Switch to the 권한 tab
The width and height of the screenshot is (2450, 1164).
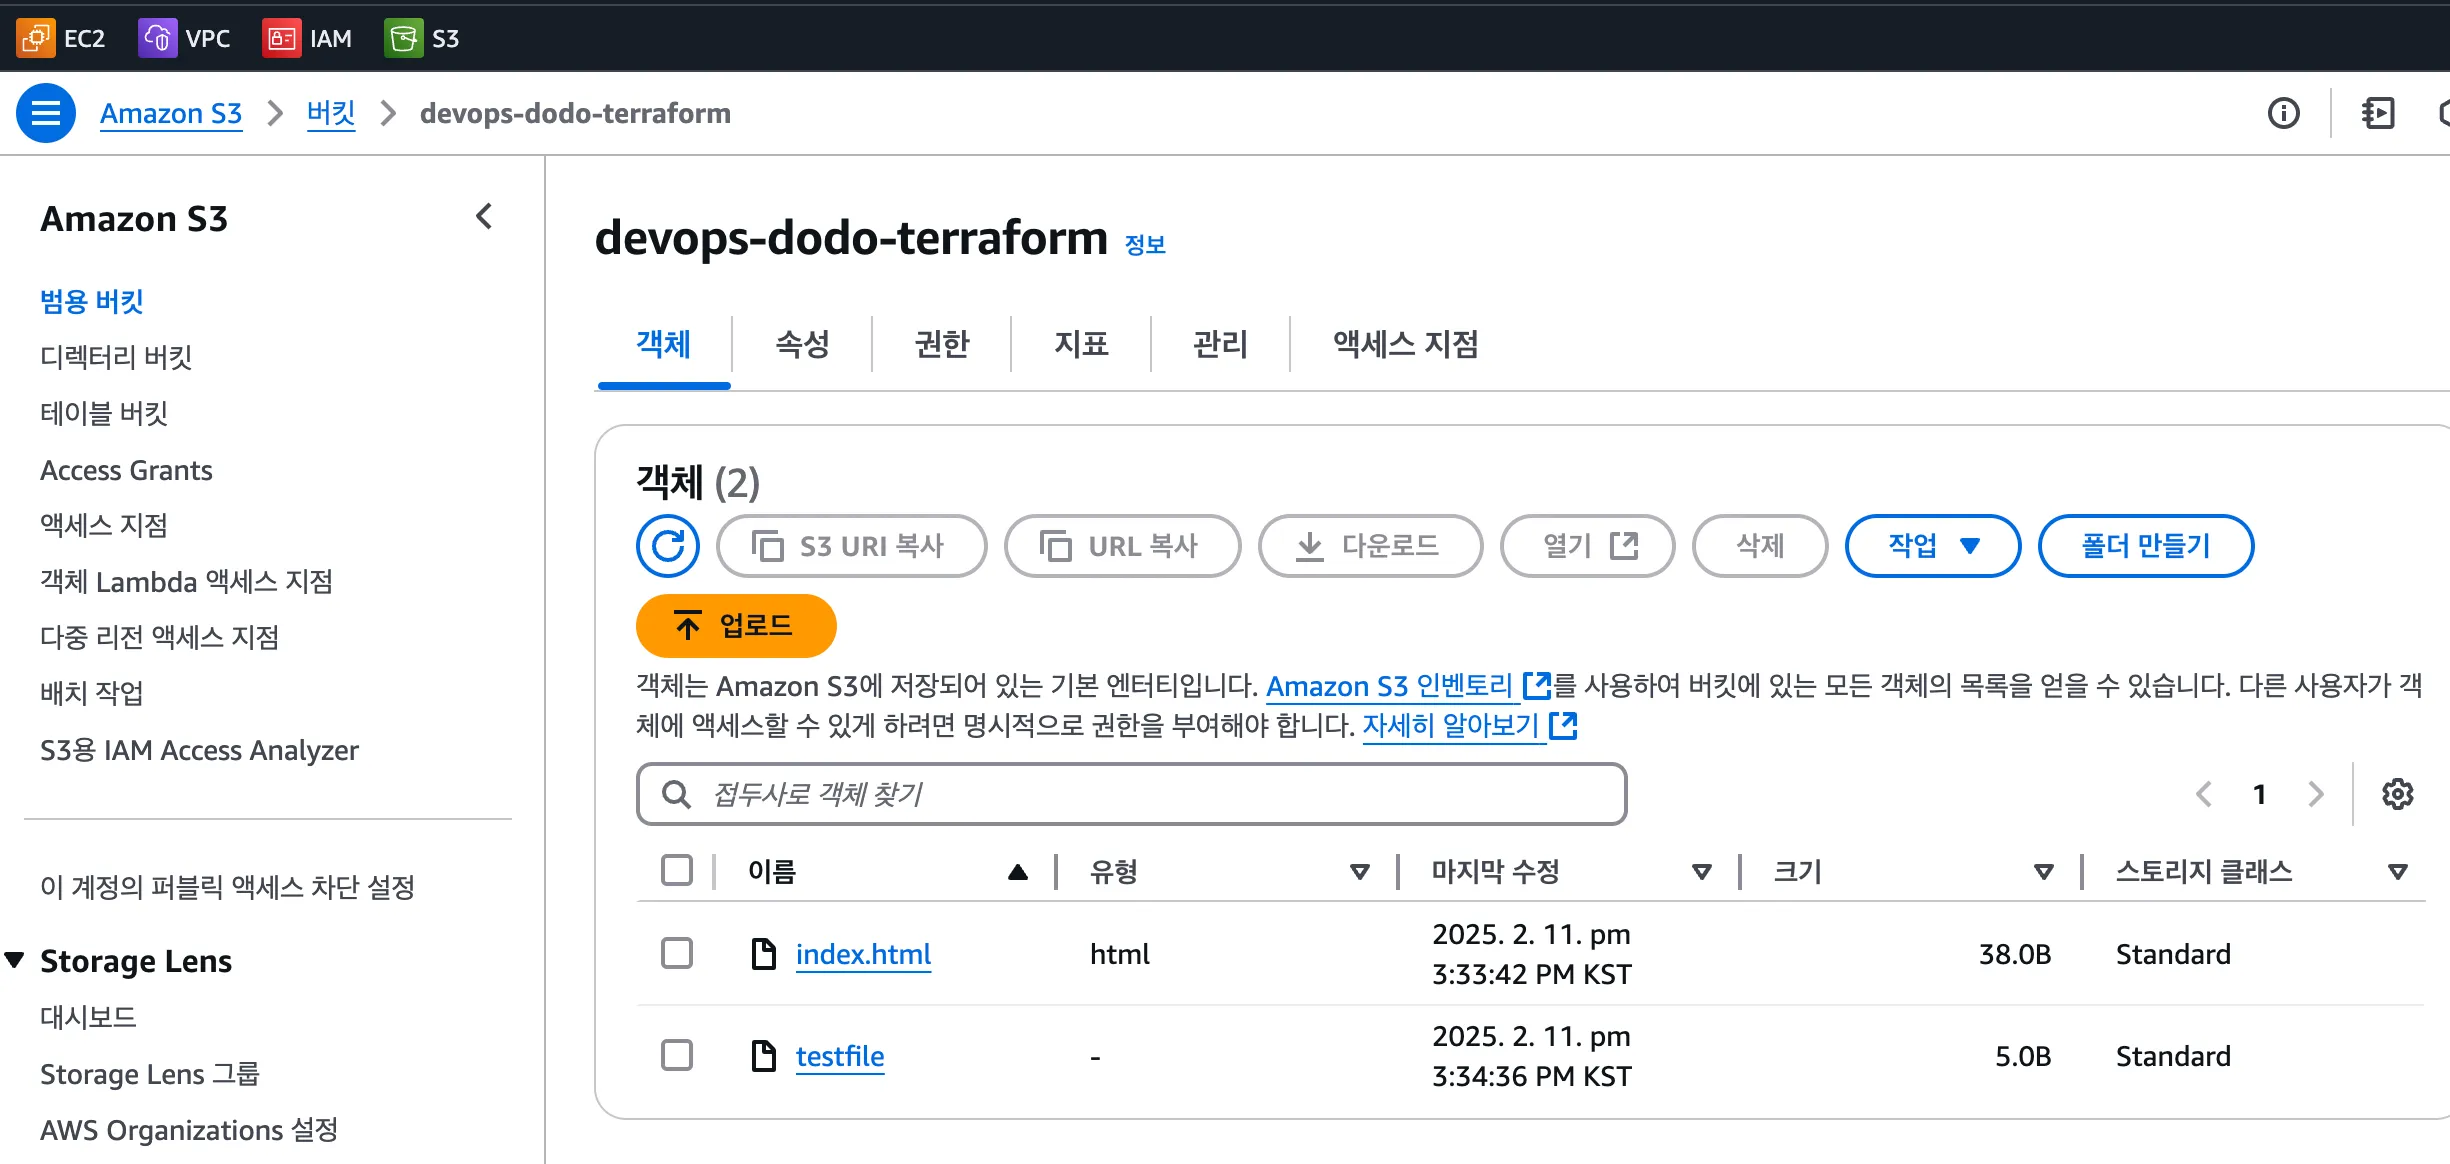pyautogui.click(x=942, y=344)
